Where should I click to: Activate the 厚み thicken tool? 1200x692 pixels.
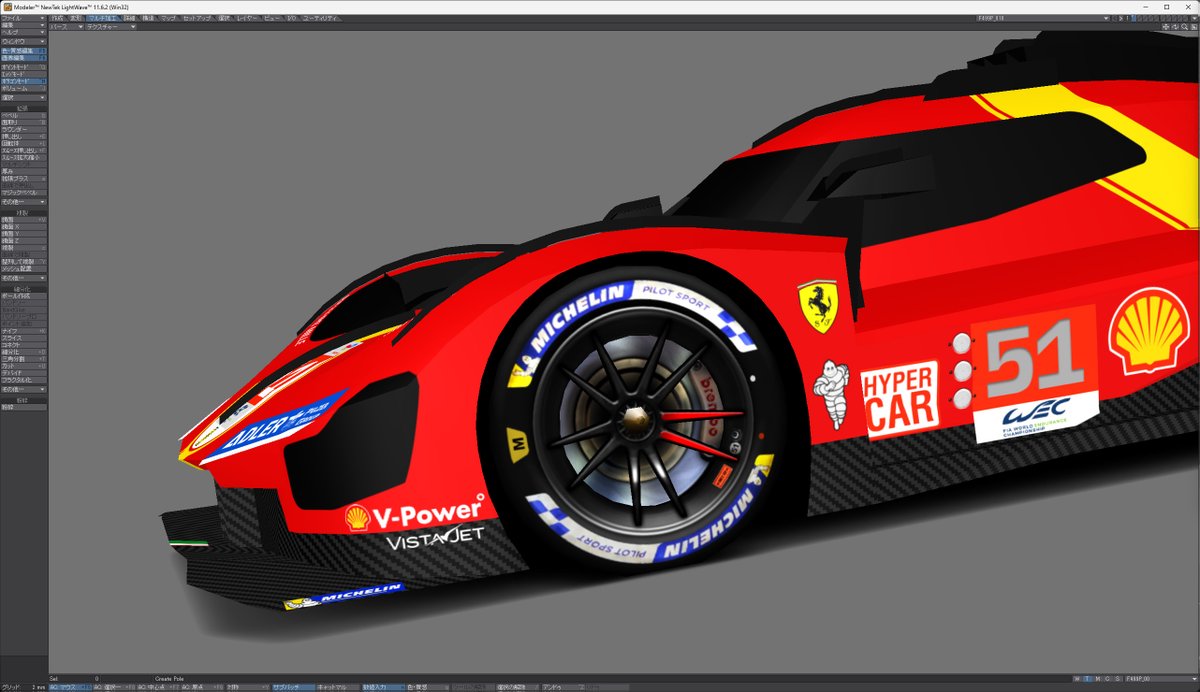click(x=24, y=171)
